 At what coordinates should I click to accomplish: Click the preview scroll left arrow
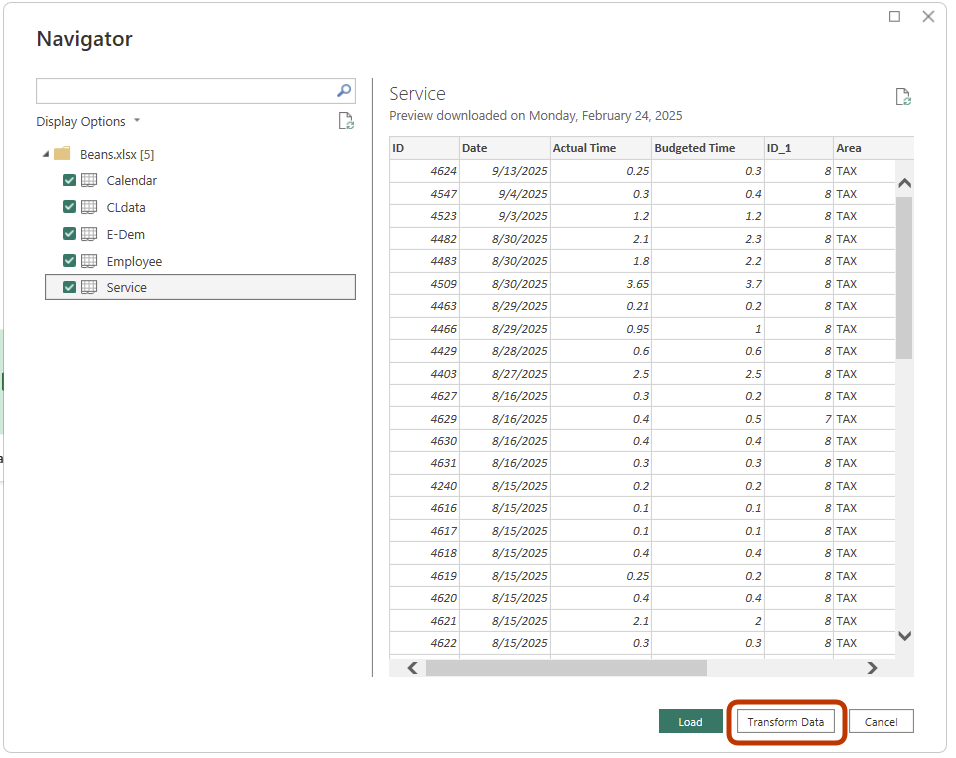click(x=413, y=668)
